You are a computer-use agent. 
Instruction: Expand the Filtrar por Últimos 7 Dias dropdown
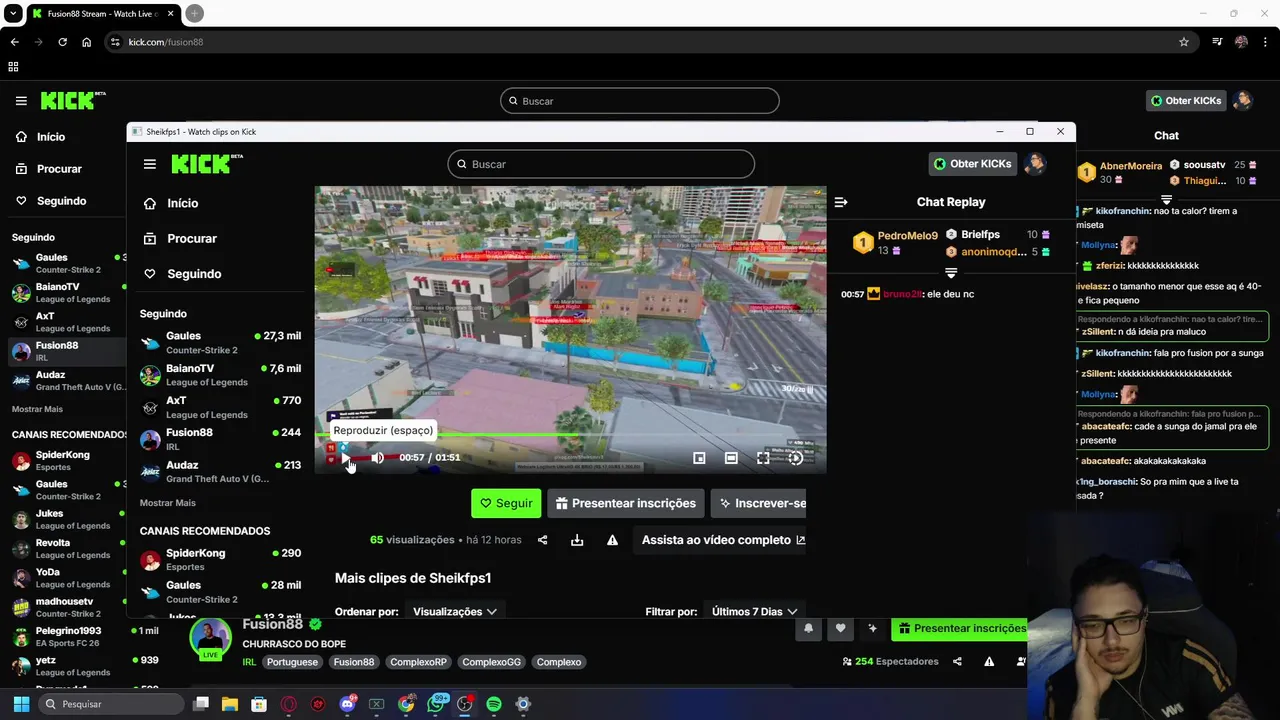754,611
